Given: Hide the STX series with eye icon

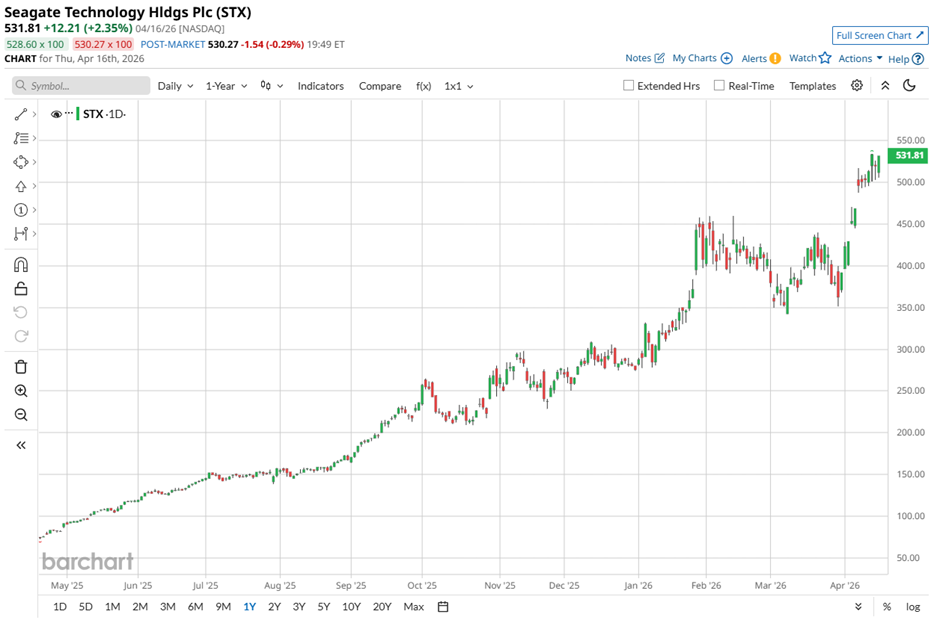Looking at the screenshot, I should click(x=57, y=114).
